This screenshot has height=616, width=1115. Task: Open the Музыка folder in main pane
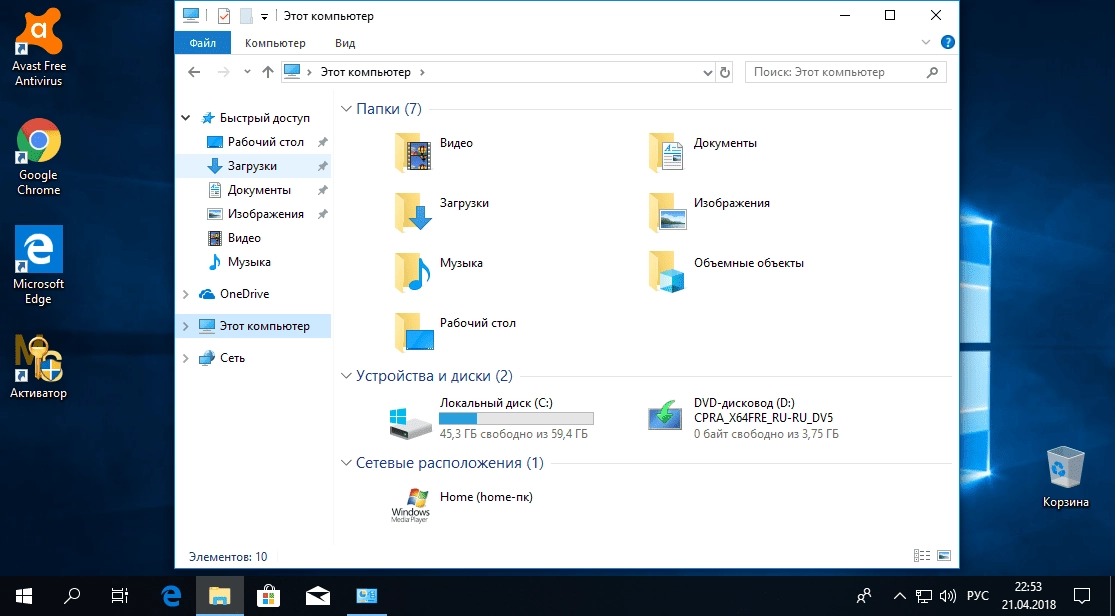coord(439,272)
